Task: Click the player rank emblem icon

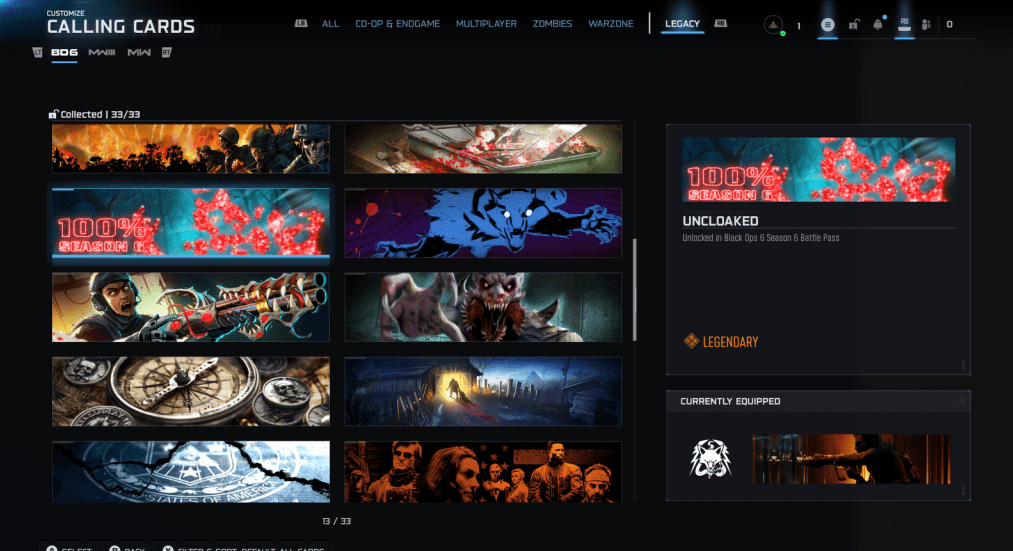Action: tap(773, 25)
